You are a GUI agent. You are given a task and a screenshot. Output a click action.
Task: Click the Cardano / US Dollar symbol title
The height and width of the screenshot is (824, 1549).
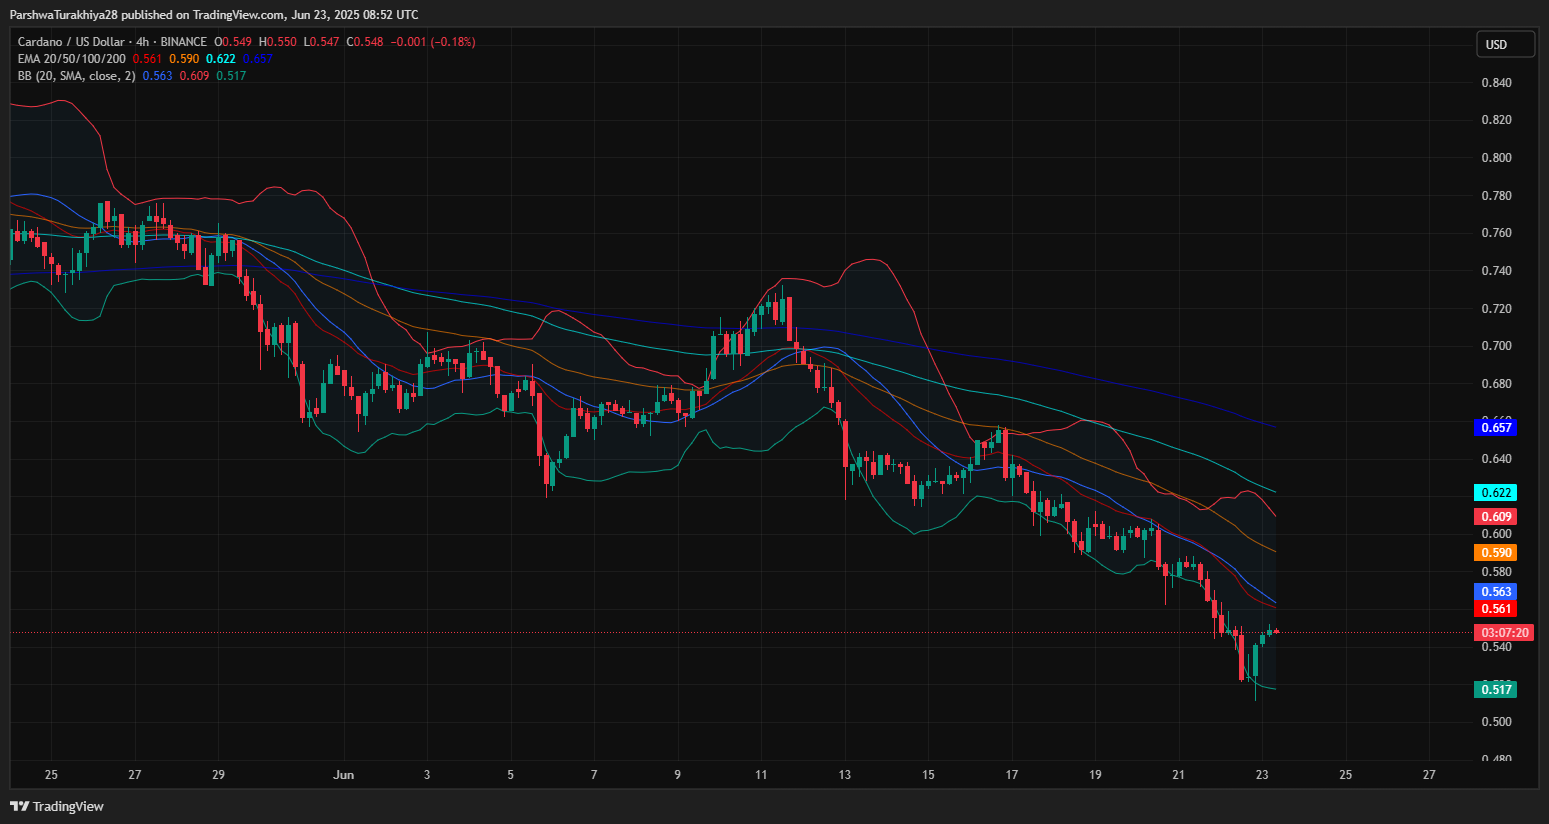(x=71, y=42)
